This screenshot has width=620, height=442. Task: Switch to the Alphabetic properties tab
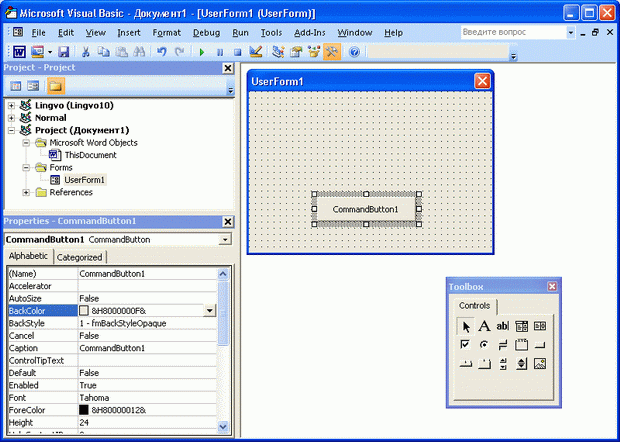(x=28, y=256)
